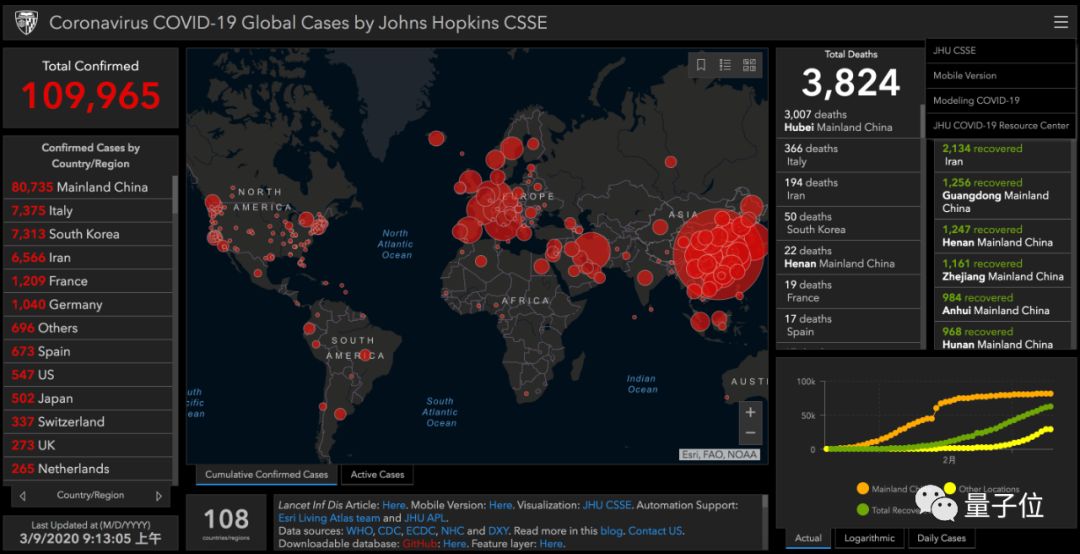
Task: Switch chart to Logarithmic view
Action: (869, 538)
